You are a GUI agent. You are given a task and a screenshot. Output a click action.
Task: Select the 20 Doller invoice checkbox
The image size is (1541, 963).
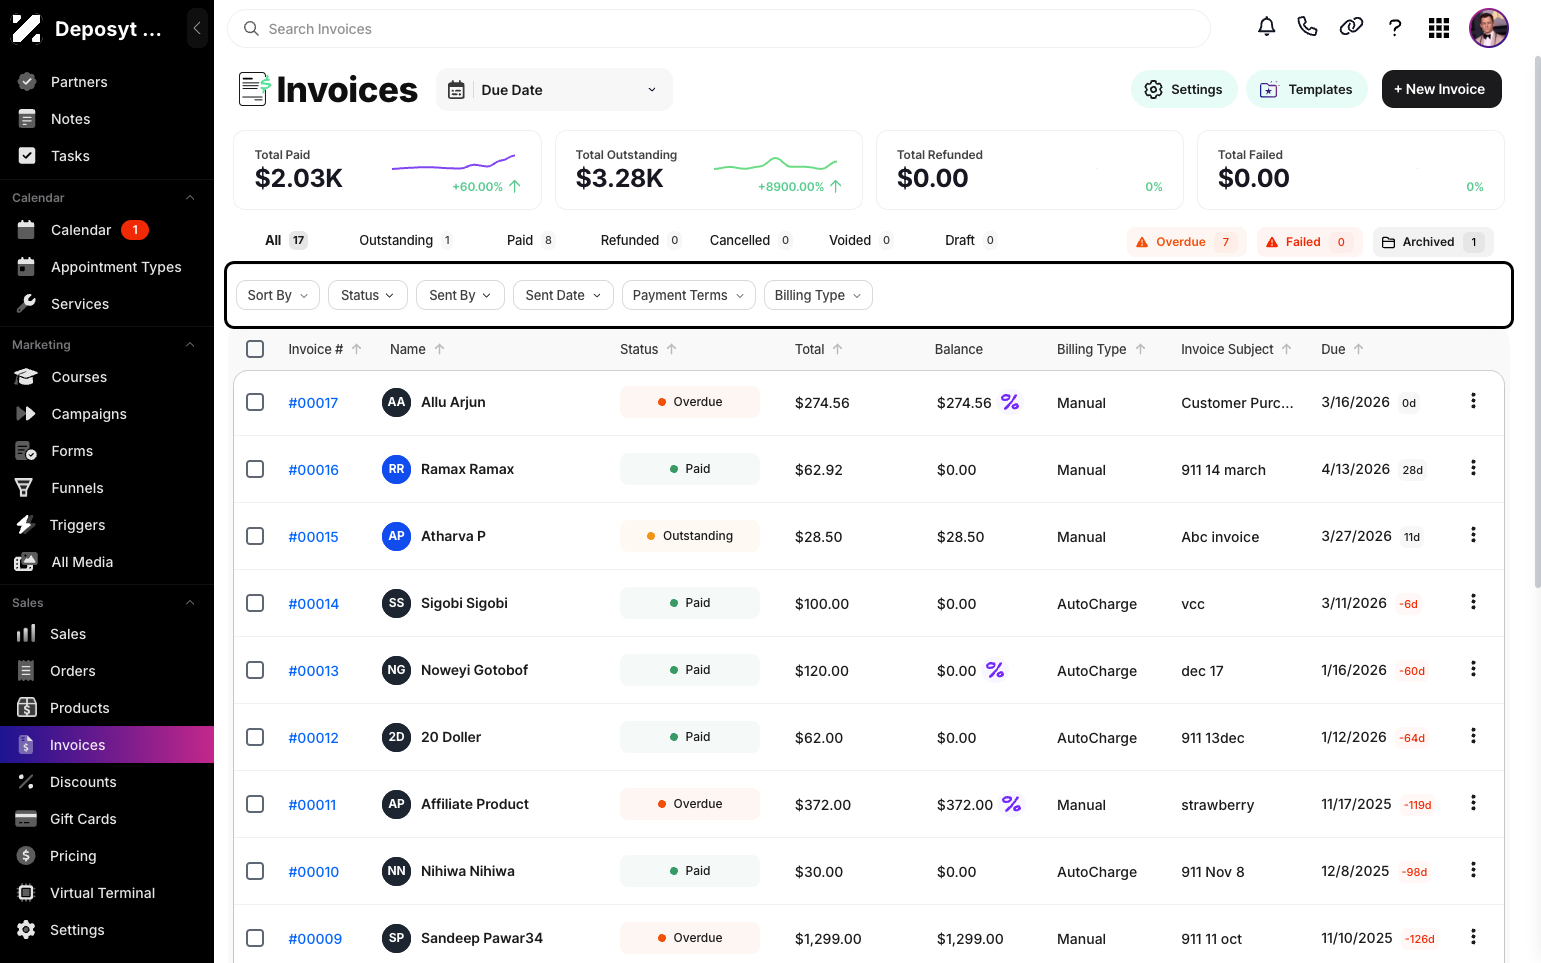pyautogui.click(x=255, y=737)
